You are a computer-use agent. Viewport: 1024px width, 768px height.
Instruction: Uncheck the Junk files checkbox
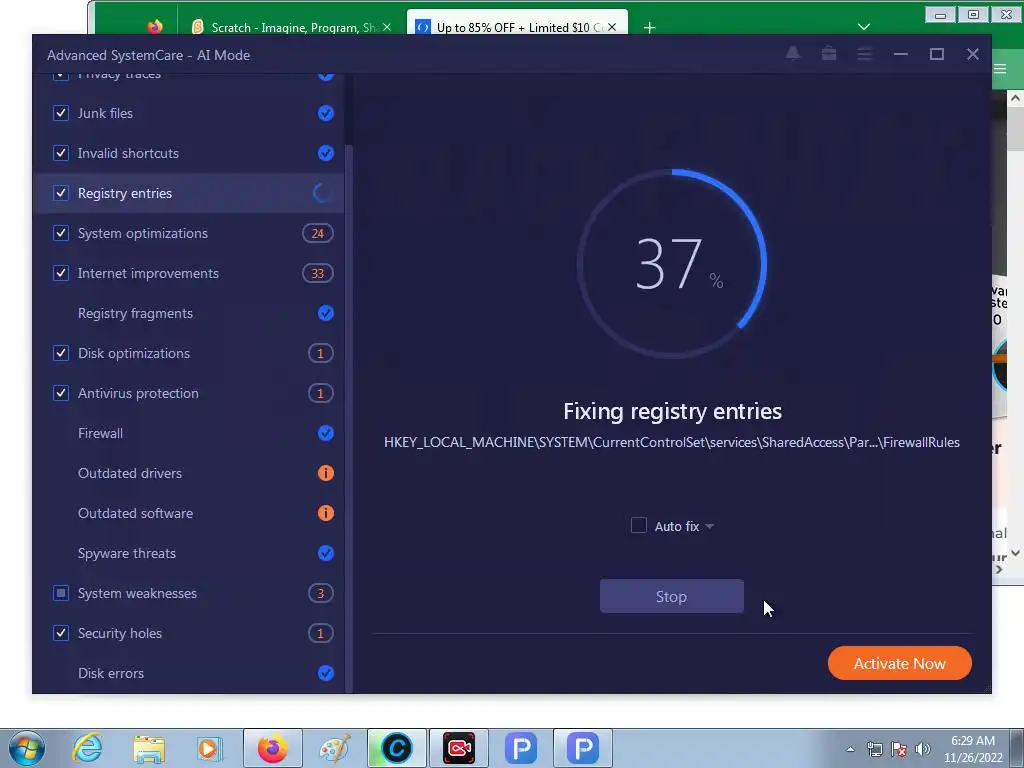[x=61, y=113]
